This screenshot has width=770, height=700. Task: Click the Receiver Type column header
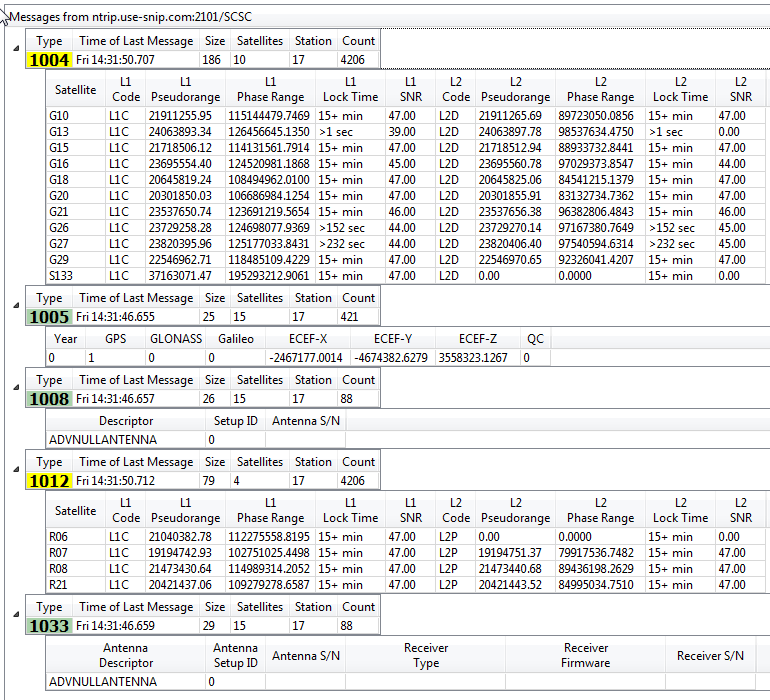pyautogui.click(x=426, y=655)
